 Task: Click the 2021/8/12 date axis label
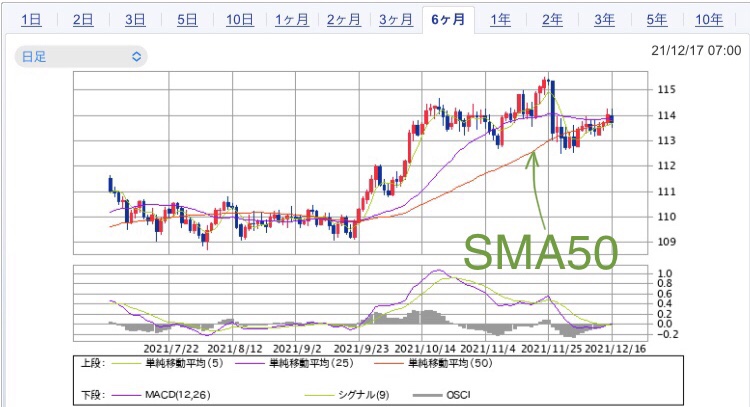pyautogui.click(x=235, y=349)
